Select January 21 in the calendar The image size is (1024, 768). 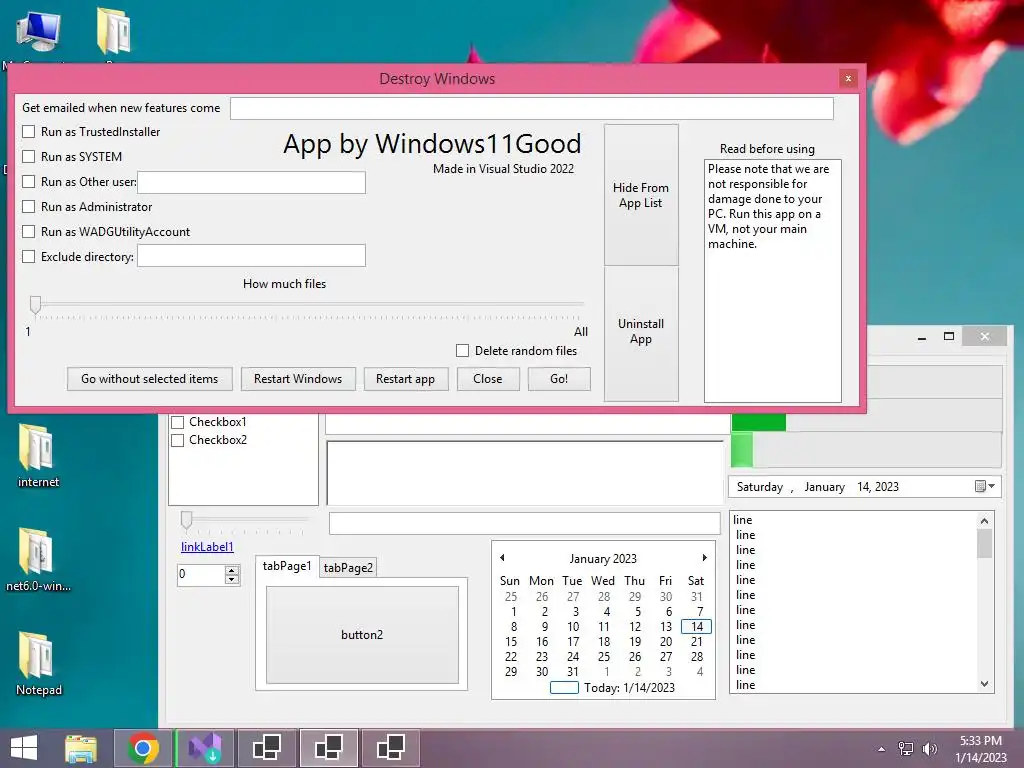tap(697, 641)
